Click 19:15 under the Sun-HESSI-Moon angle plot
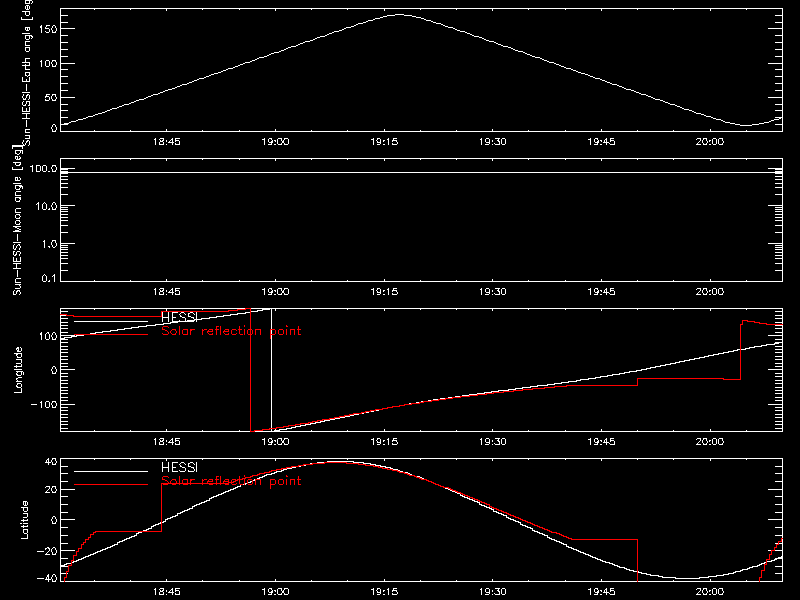800x600 pixels. point(384,292)
